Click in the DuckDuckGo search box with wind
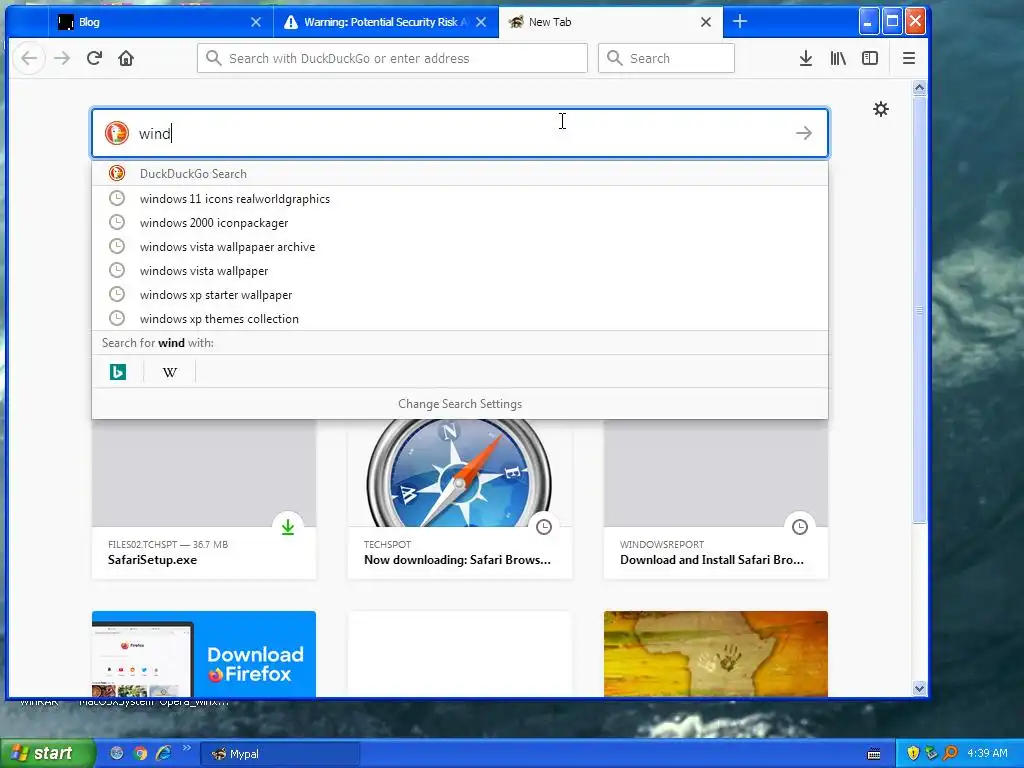The image size is (1024, 768). (460, 133)
